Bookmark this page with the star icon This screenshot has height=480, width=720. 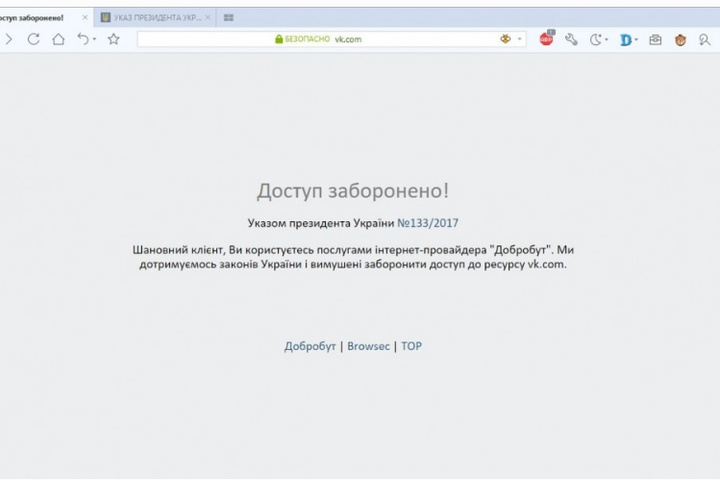pos(113,39)
